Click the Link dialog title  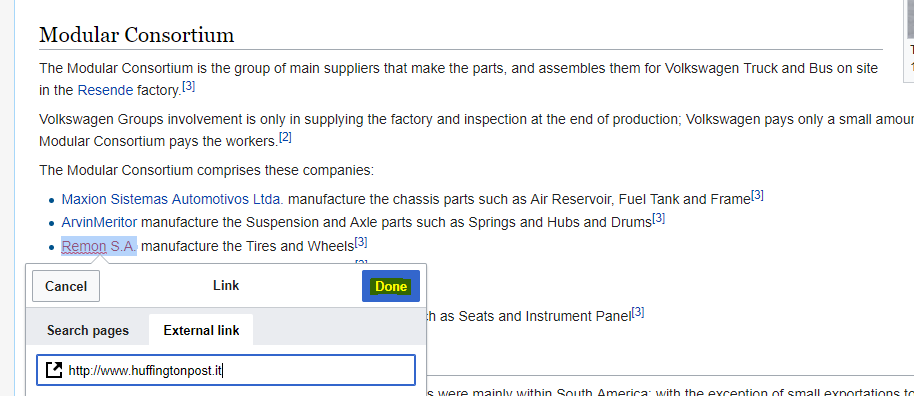click(226, 286)
